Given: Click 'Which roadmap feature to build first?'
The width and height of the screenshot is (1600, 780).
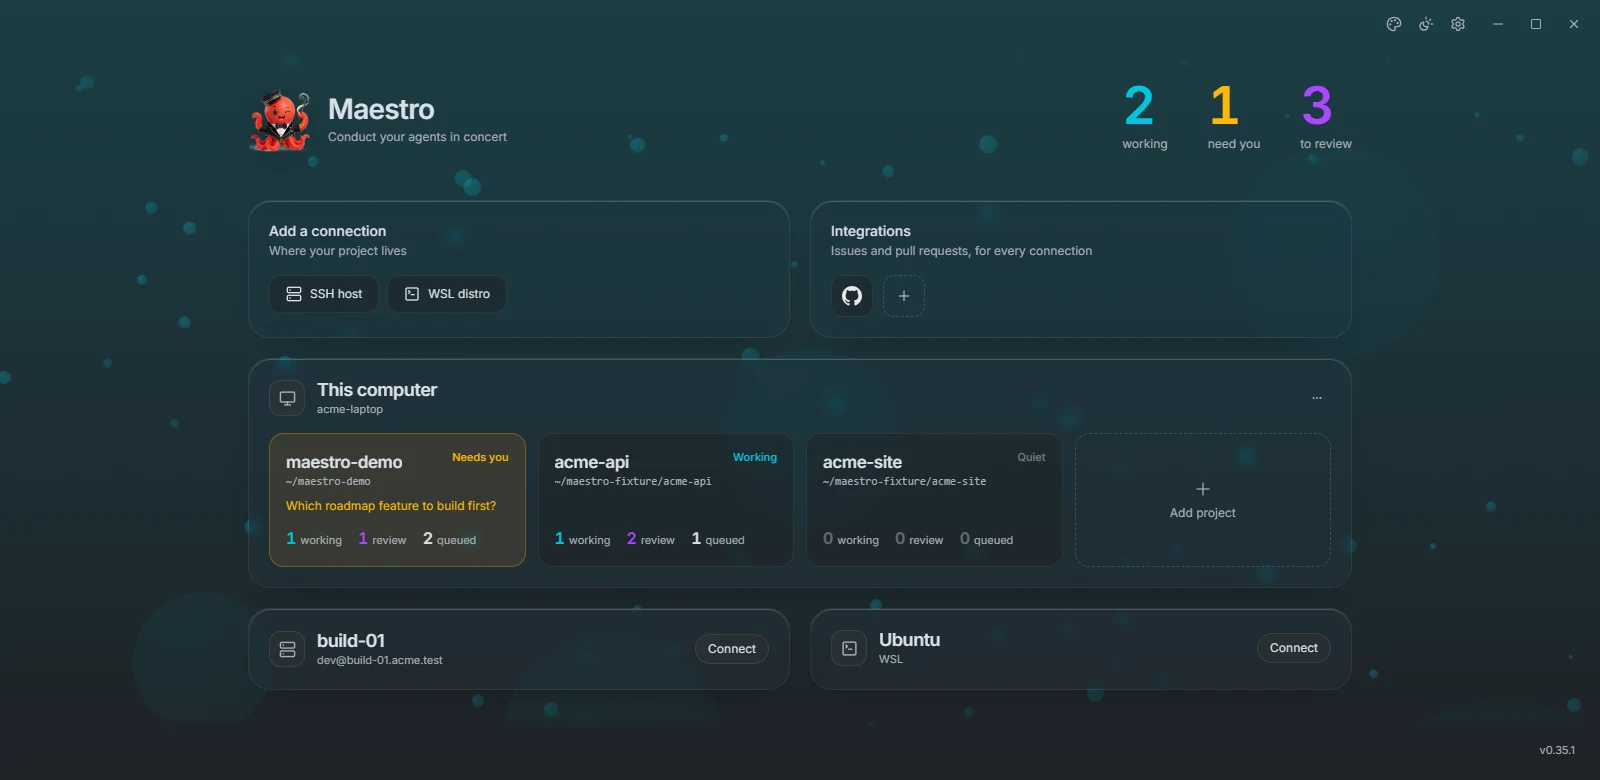Looking at the screenshot, I should tap(391, 506).
